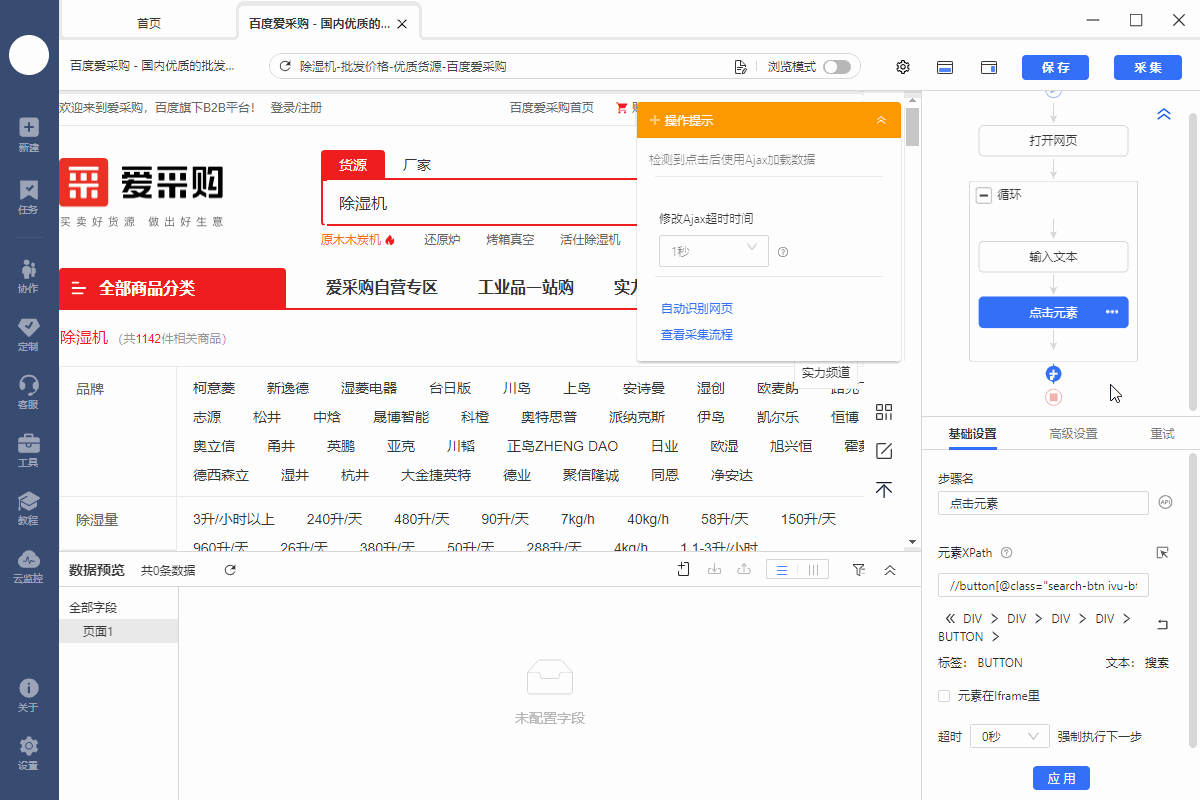Click the feedback edit icon on webpage
The width and height of the screenshot is (1200, 800).
(884, 451)
